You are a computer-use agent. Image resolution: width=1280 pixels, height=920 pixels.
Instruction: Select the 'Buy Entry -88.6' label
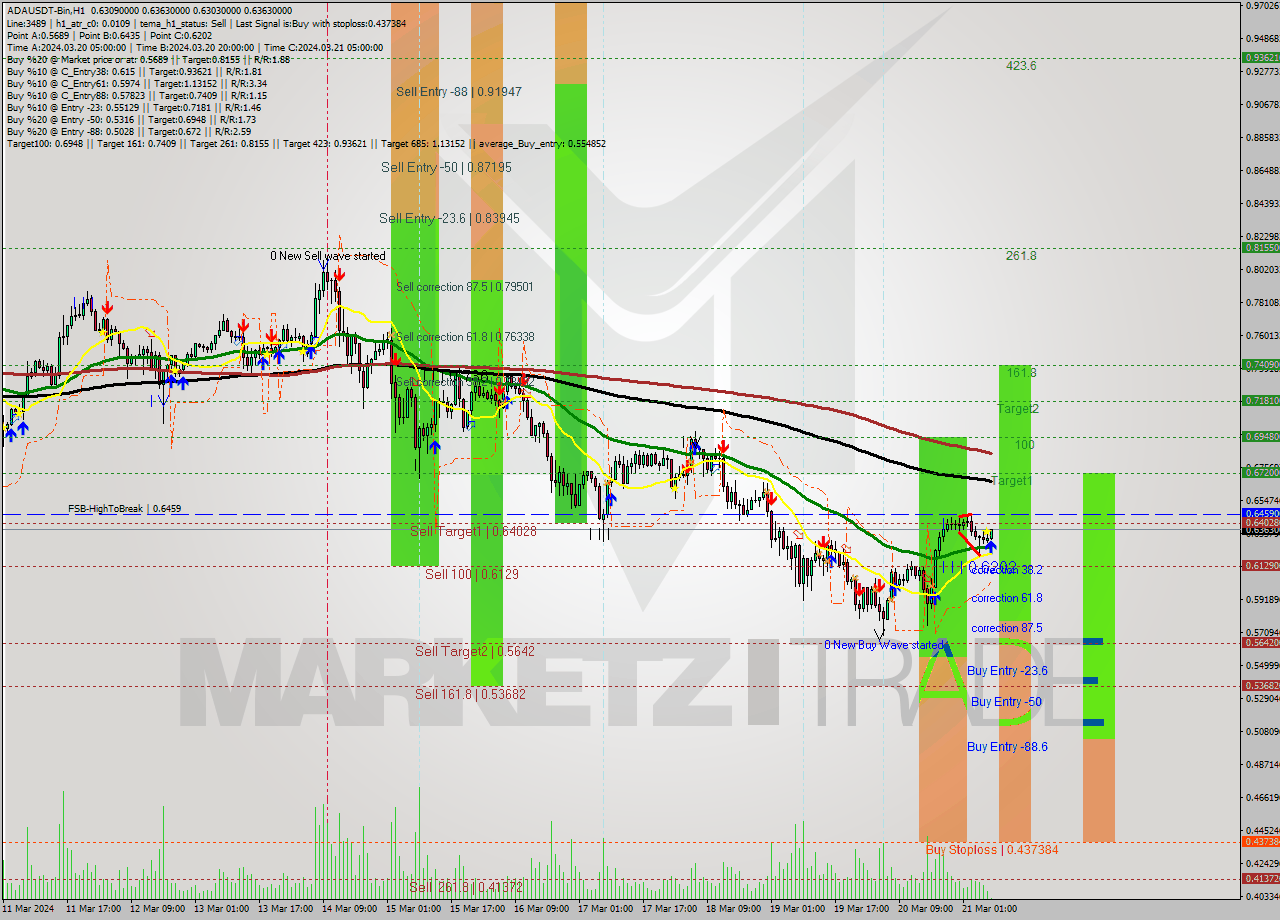click(x=1007, y=747)
